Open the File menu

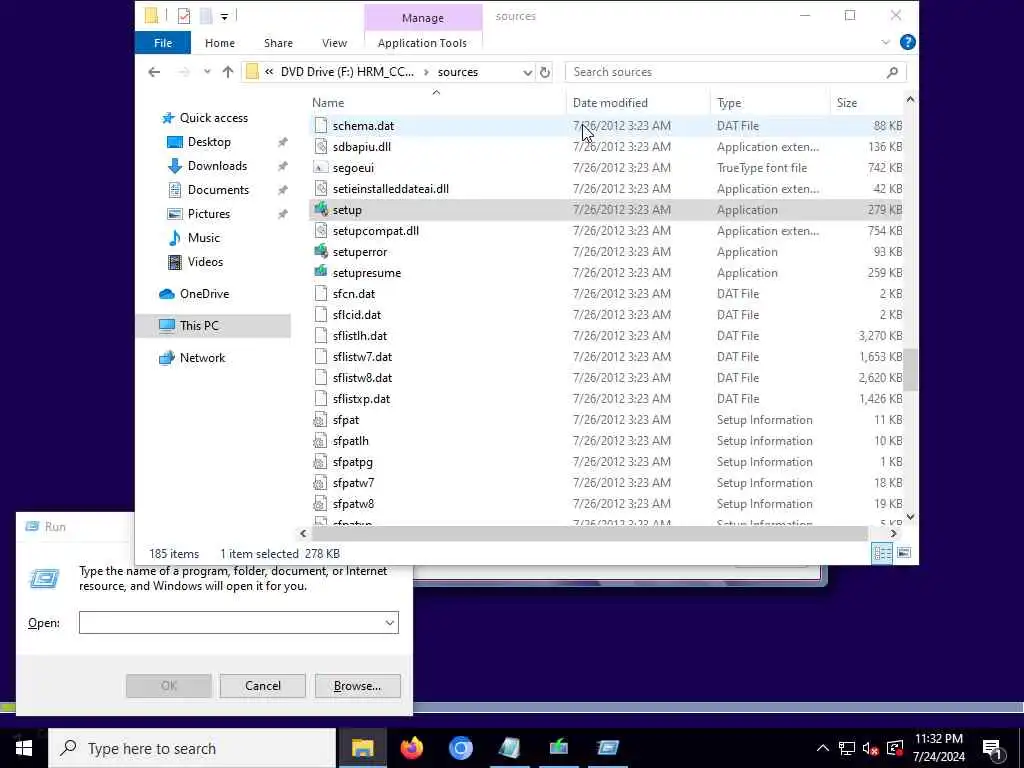(163, 43)
